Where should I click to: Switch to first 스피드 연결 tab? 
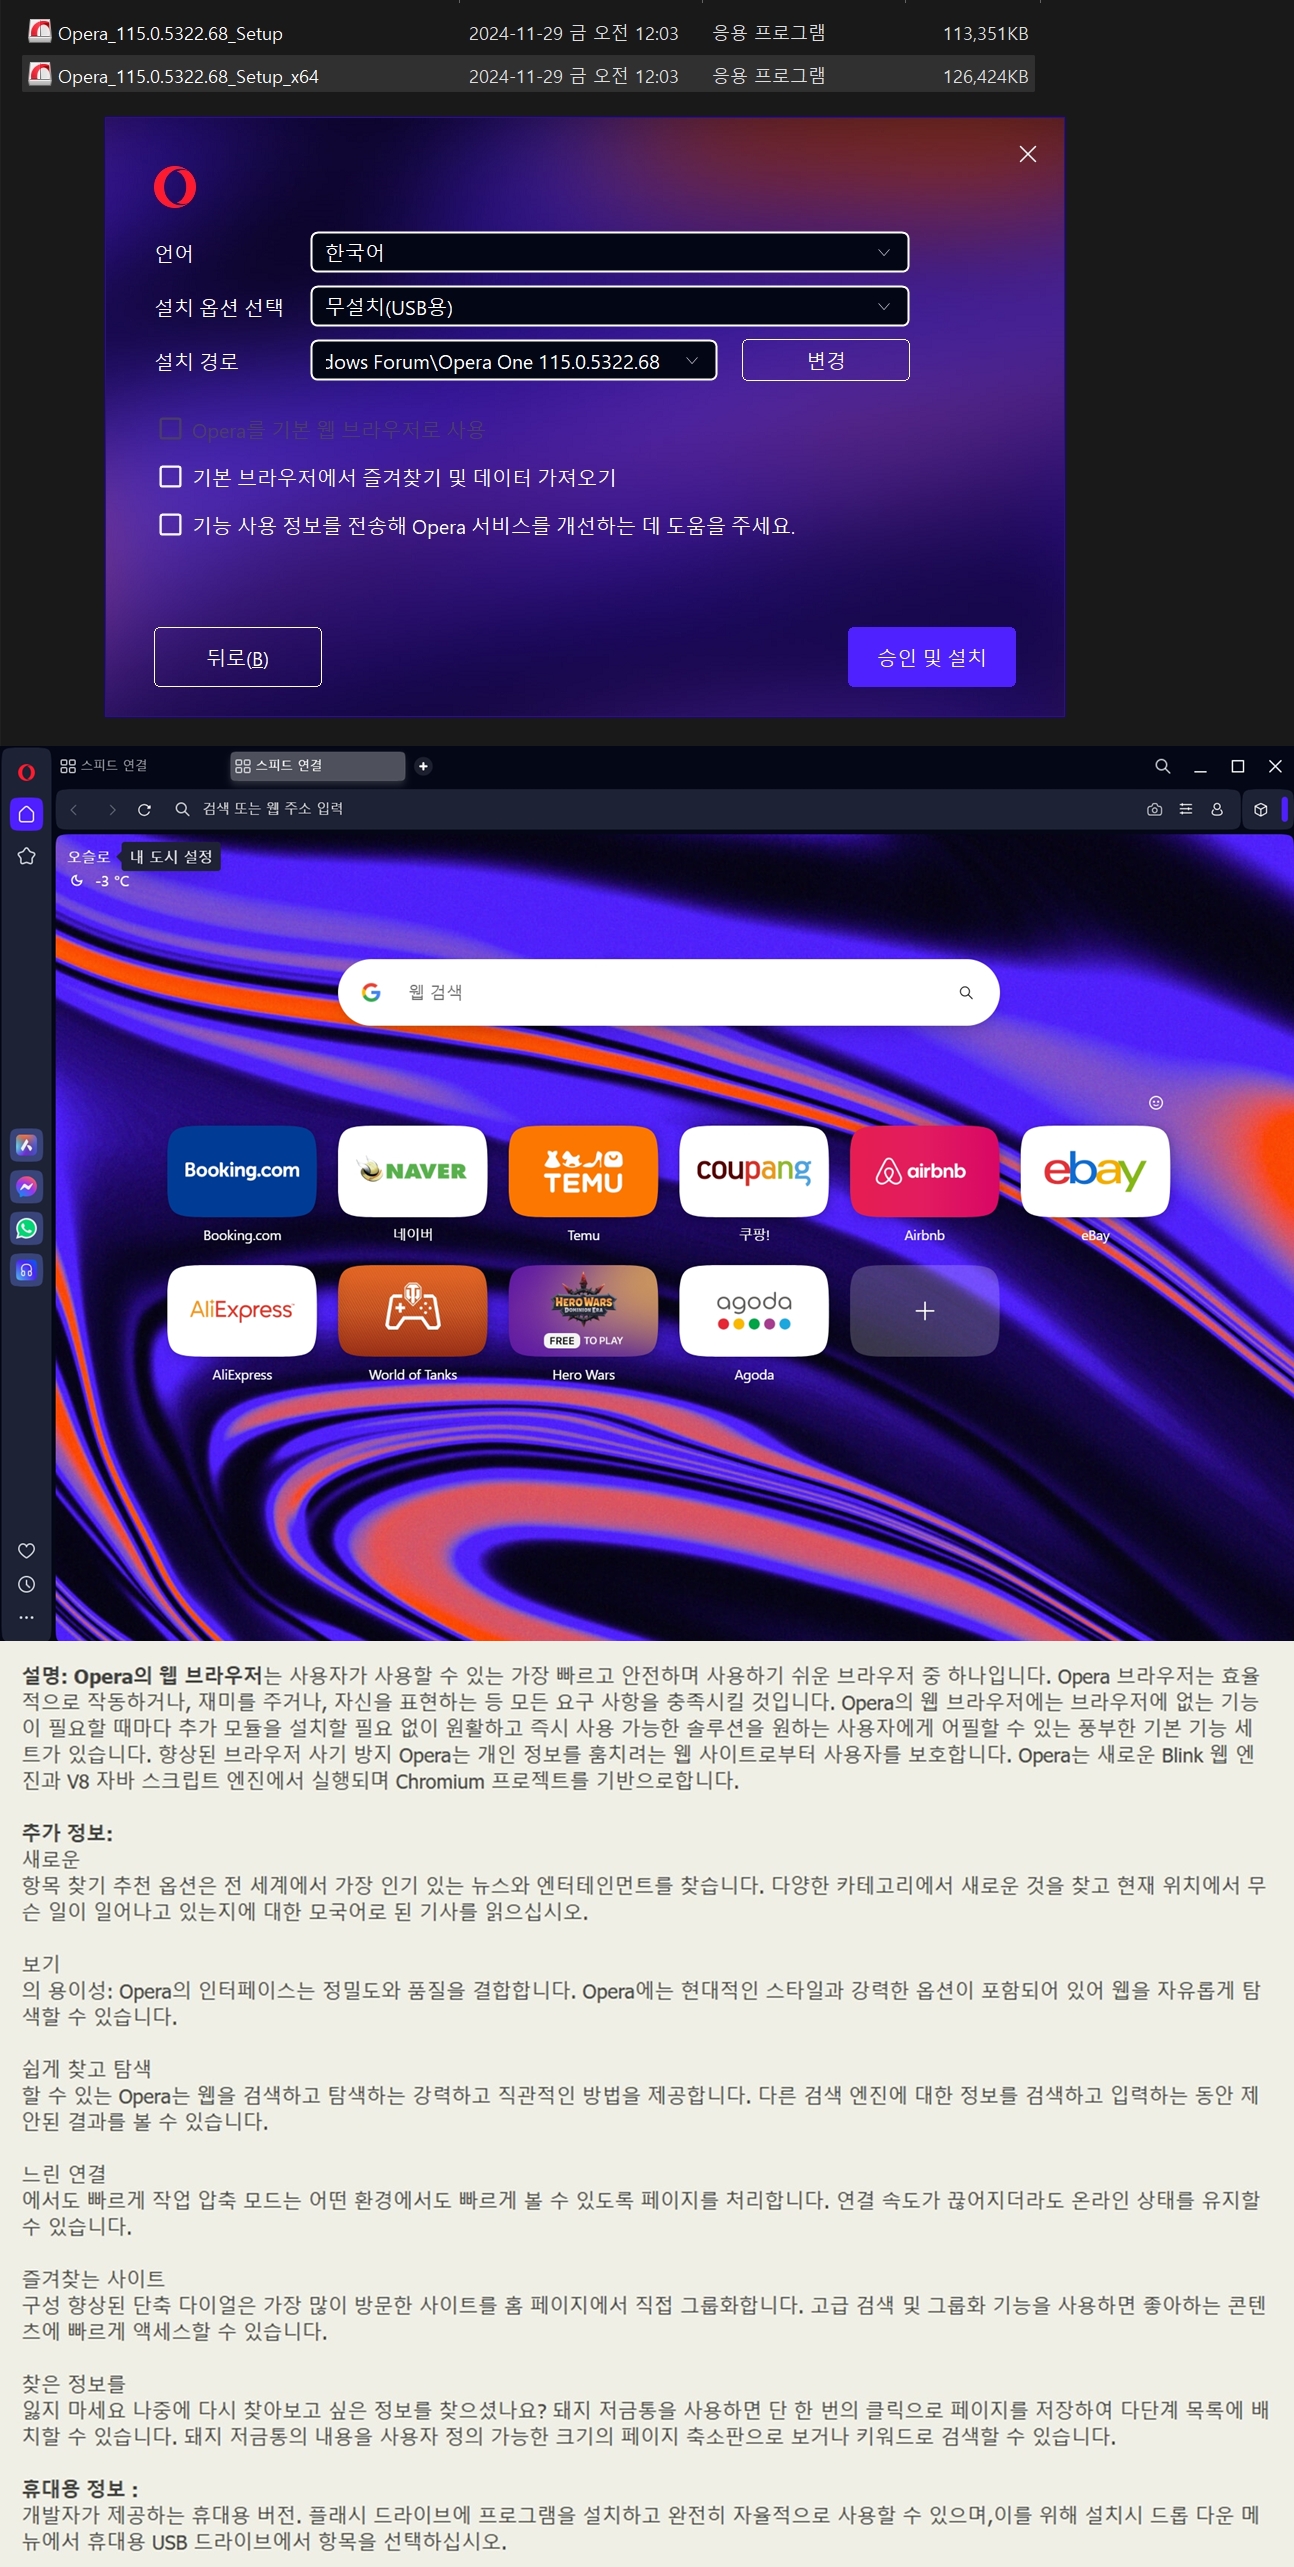point(140,766)
